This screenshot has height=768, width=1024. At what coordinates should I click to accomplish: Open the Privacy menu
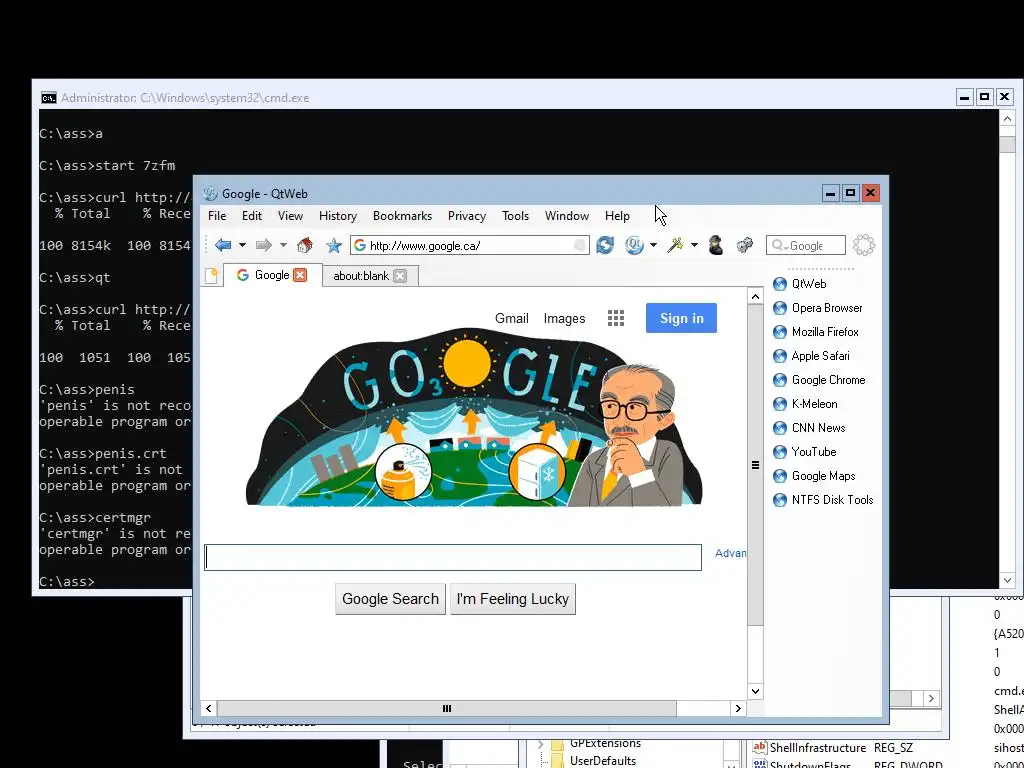[x=466, y=216]
